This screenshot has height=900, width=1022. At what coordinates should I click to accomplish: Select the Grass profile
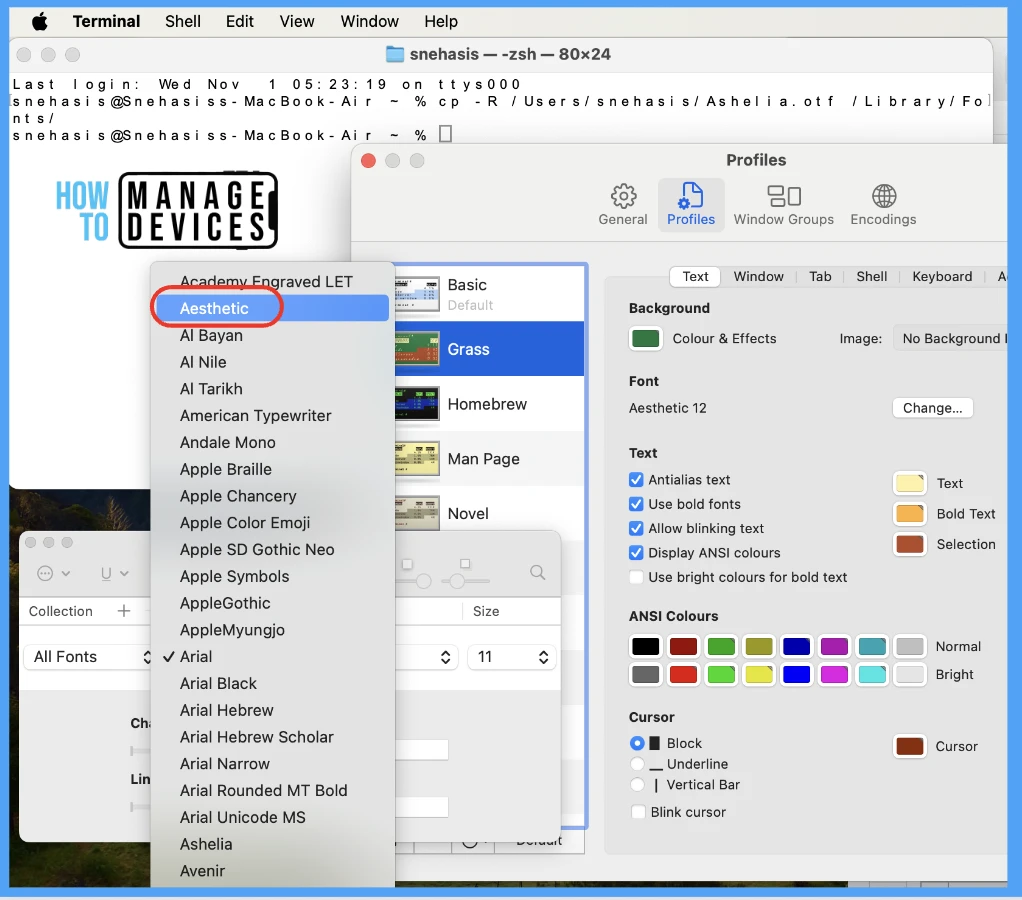point(489,349)
